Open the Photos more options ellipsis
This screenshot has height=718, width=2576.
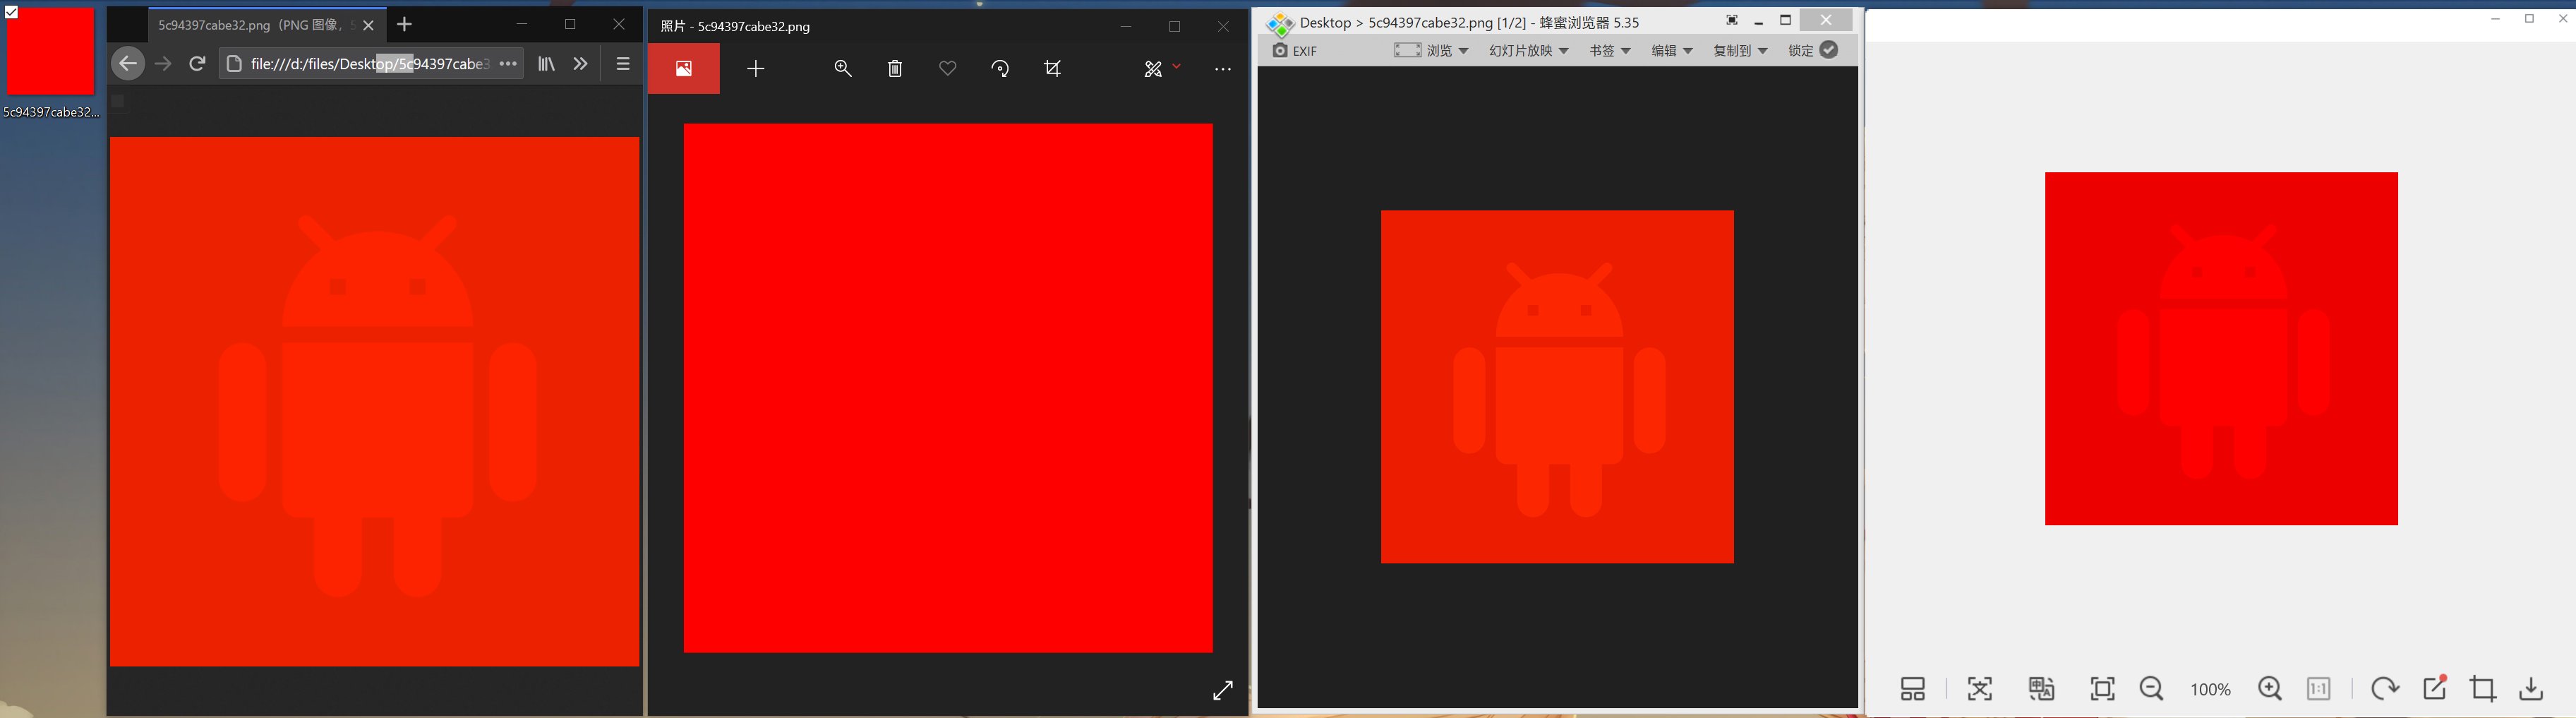(x=1222, y=69)
